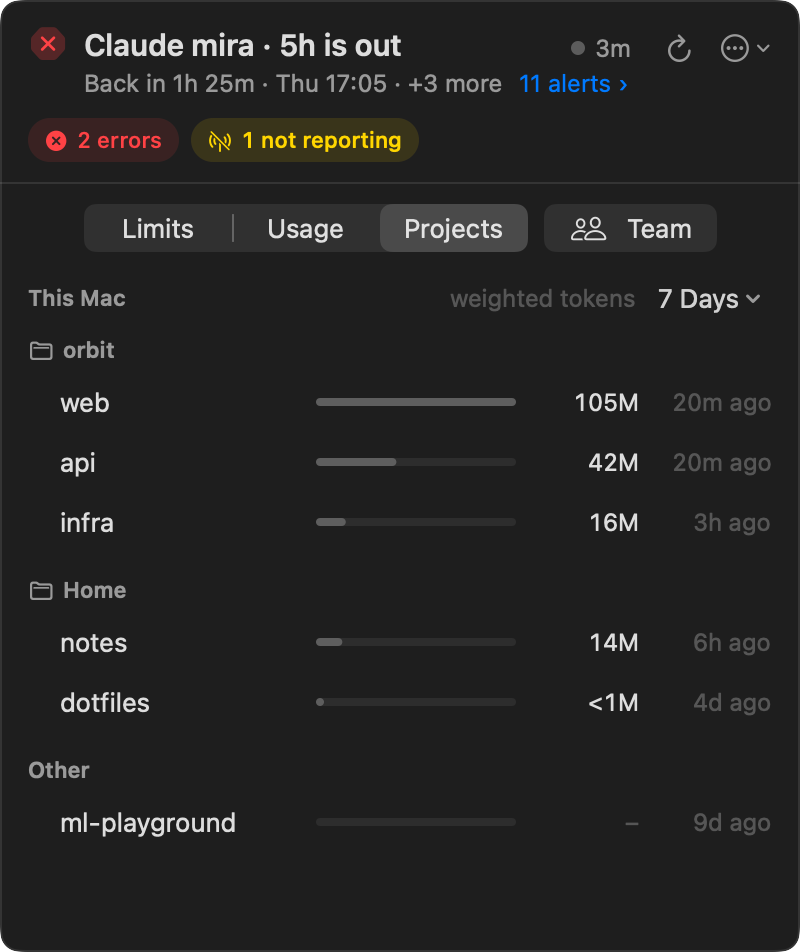The image size is (800, 952).
Task: Click the 14M token value
Action: 614,642
